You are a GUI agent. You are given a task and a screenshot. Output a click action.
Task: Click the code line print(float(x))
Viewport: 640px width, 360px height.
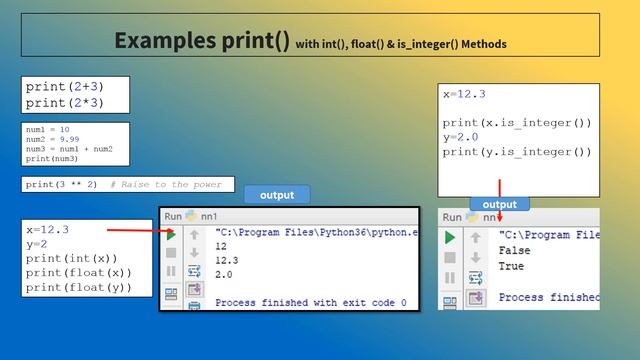click(x=79, y=273)
